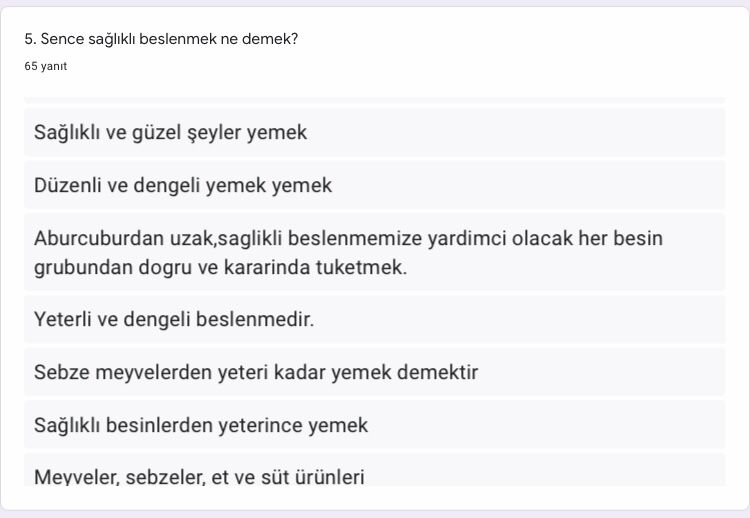Select the response "Sağlıklı ve güzel şeyler yemek"

tap(171, 132)
